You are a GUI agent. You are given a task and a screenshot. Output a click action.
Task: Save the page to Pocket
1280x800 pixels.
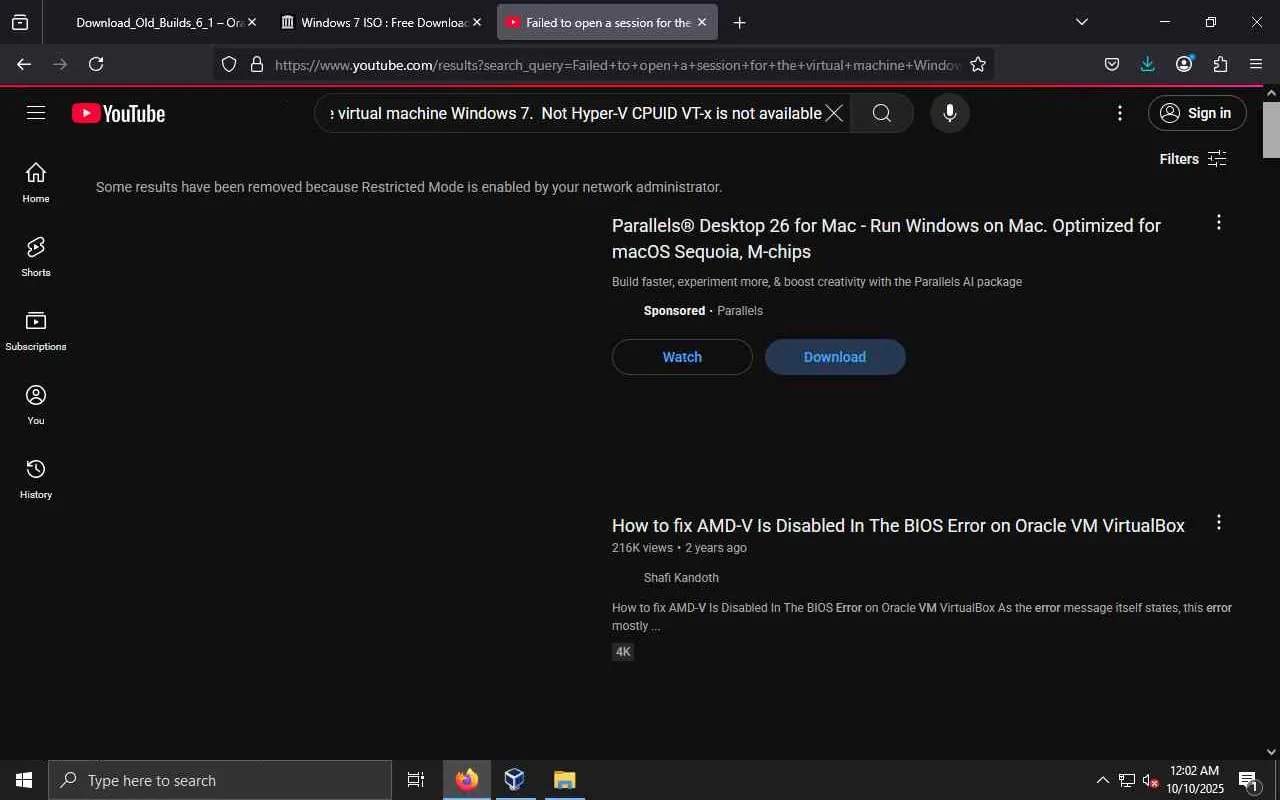1112,64
